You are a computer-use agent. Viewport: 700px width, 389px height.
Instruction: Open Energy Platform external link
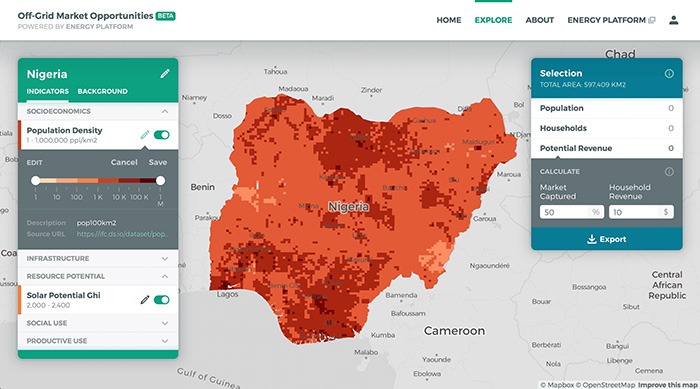[611, 20]
